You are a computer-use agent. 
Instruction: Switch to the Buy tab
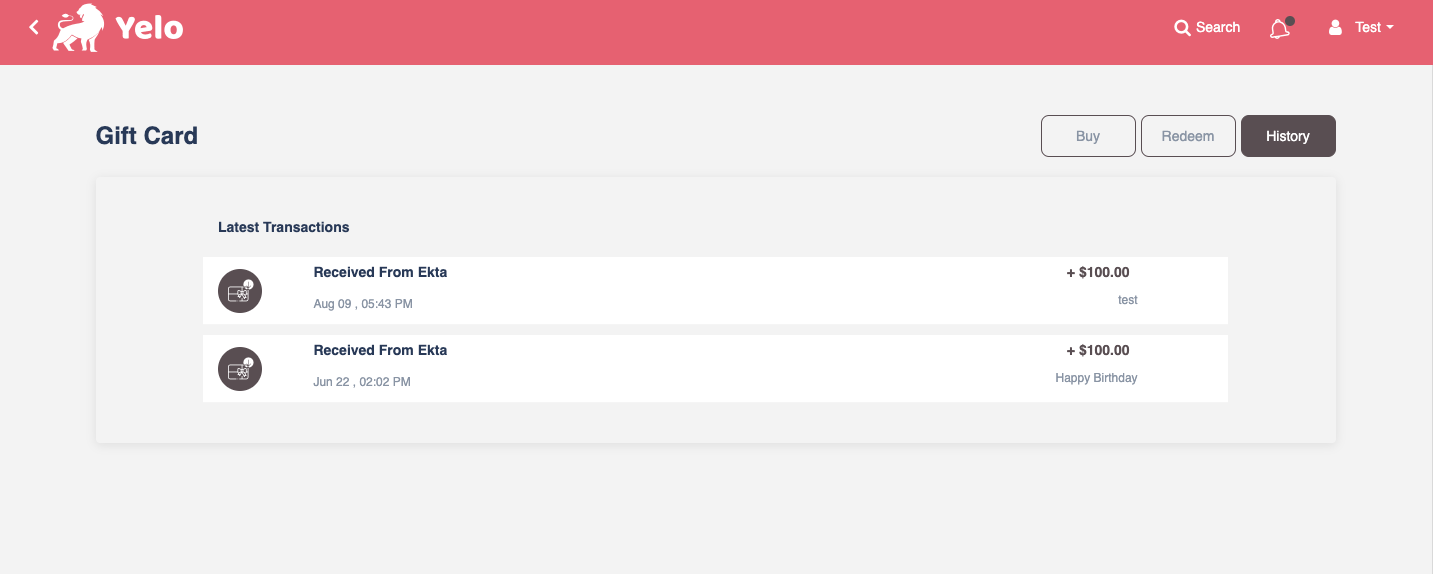[1088, 136]
